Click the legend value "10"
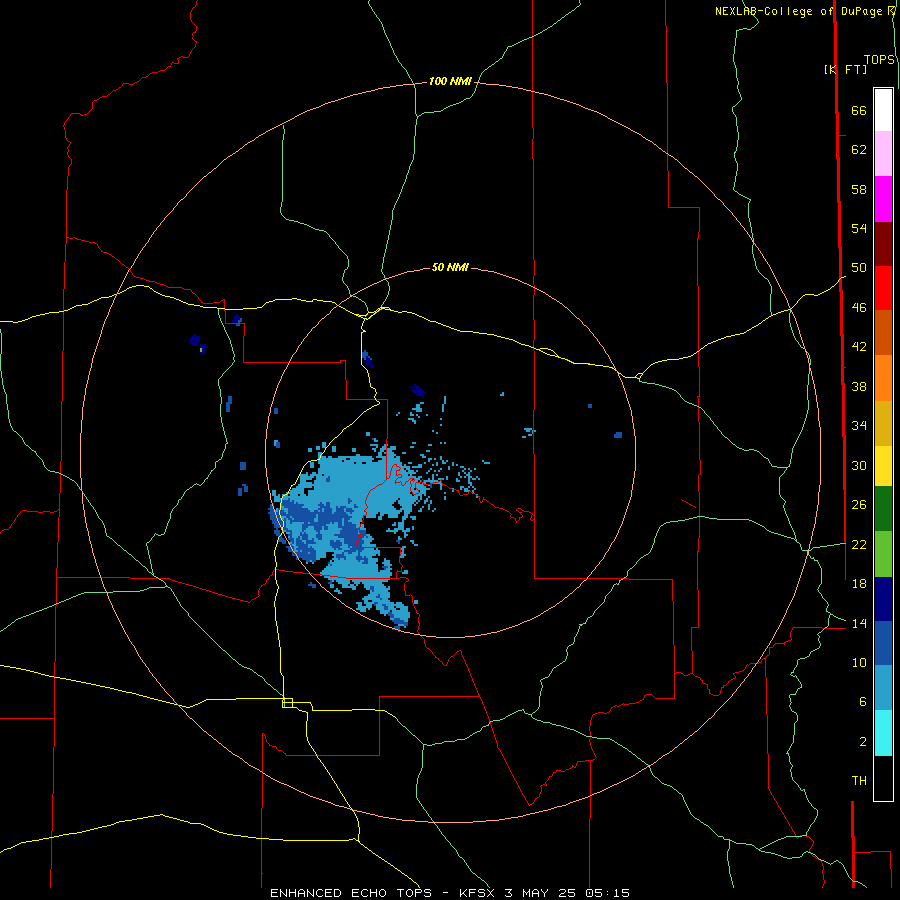Viewport: 900px width, 900px height. tap(859, 662)
